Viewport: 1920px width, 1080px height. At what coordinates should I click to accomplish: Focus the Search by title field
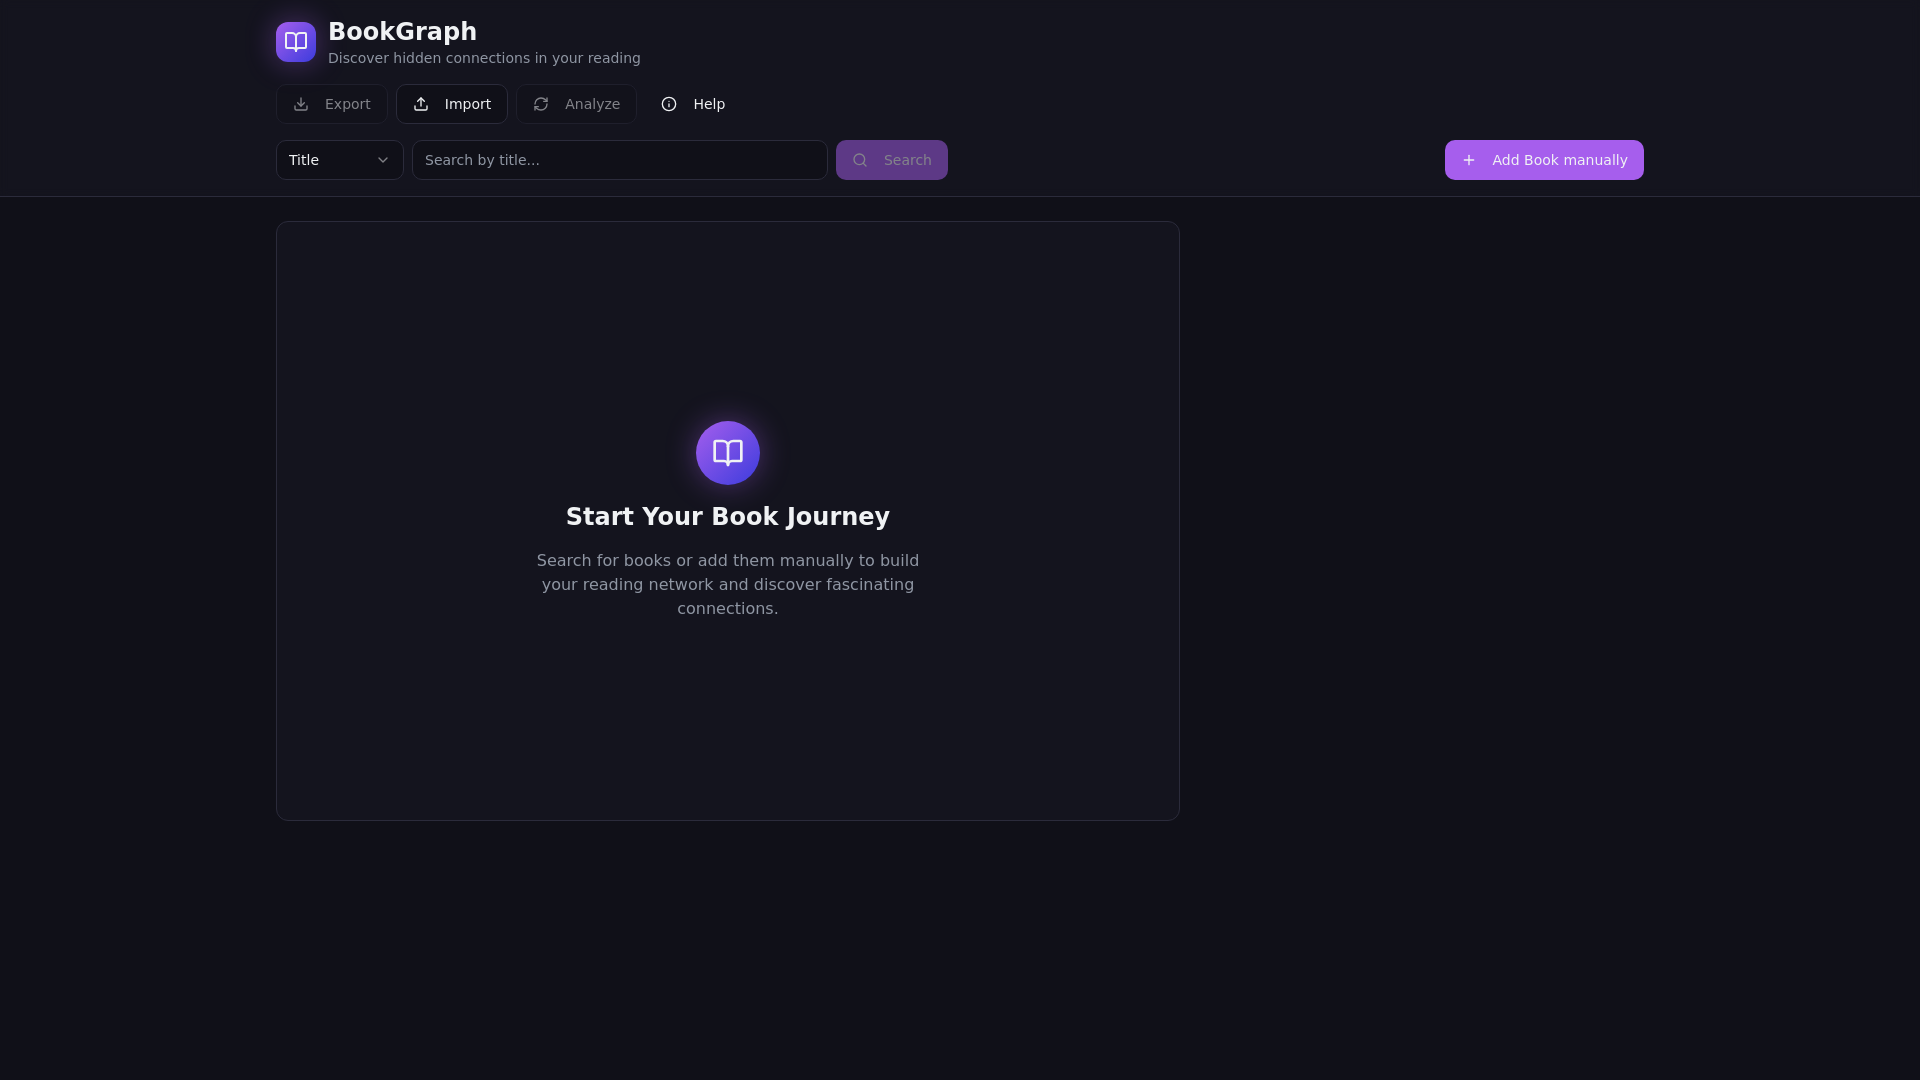619,160
